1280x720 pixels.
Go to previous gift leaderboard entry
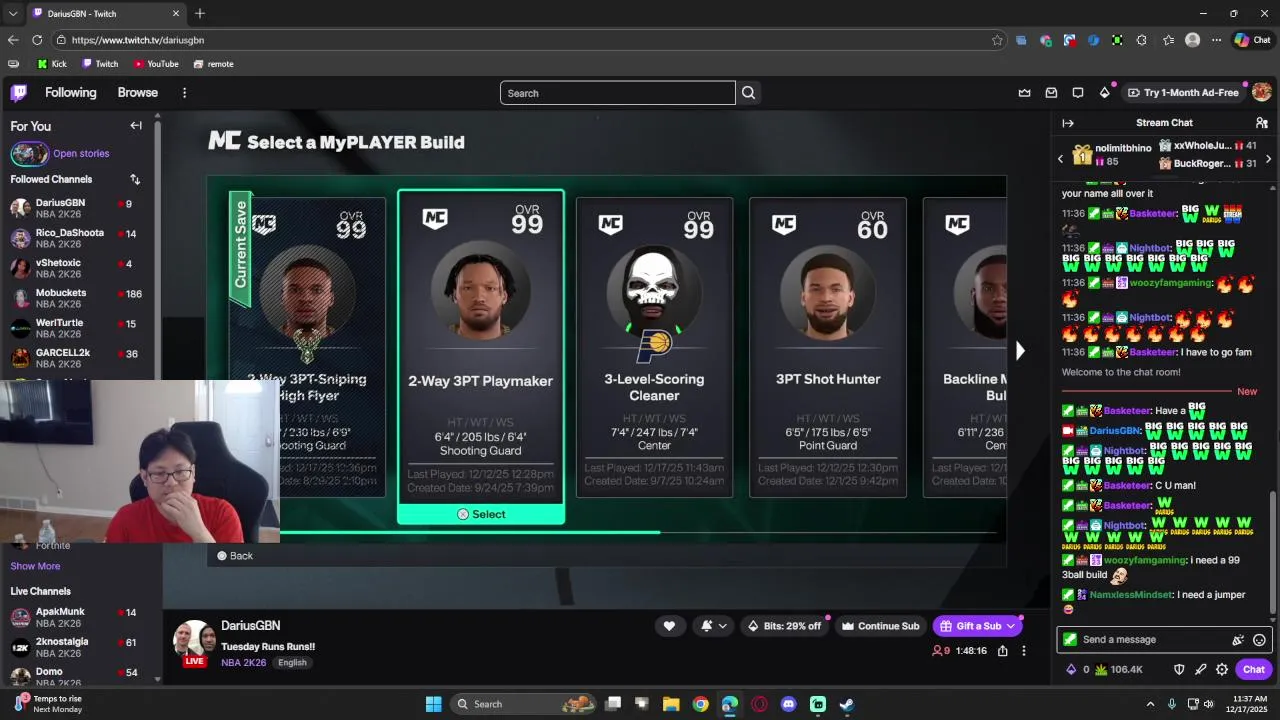[x=1061, y=159]
